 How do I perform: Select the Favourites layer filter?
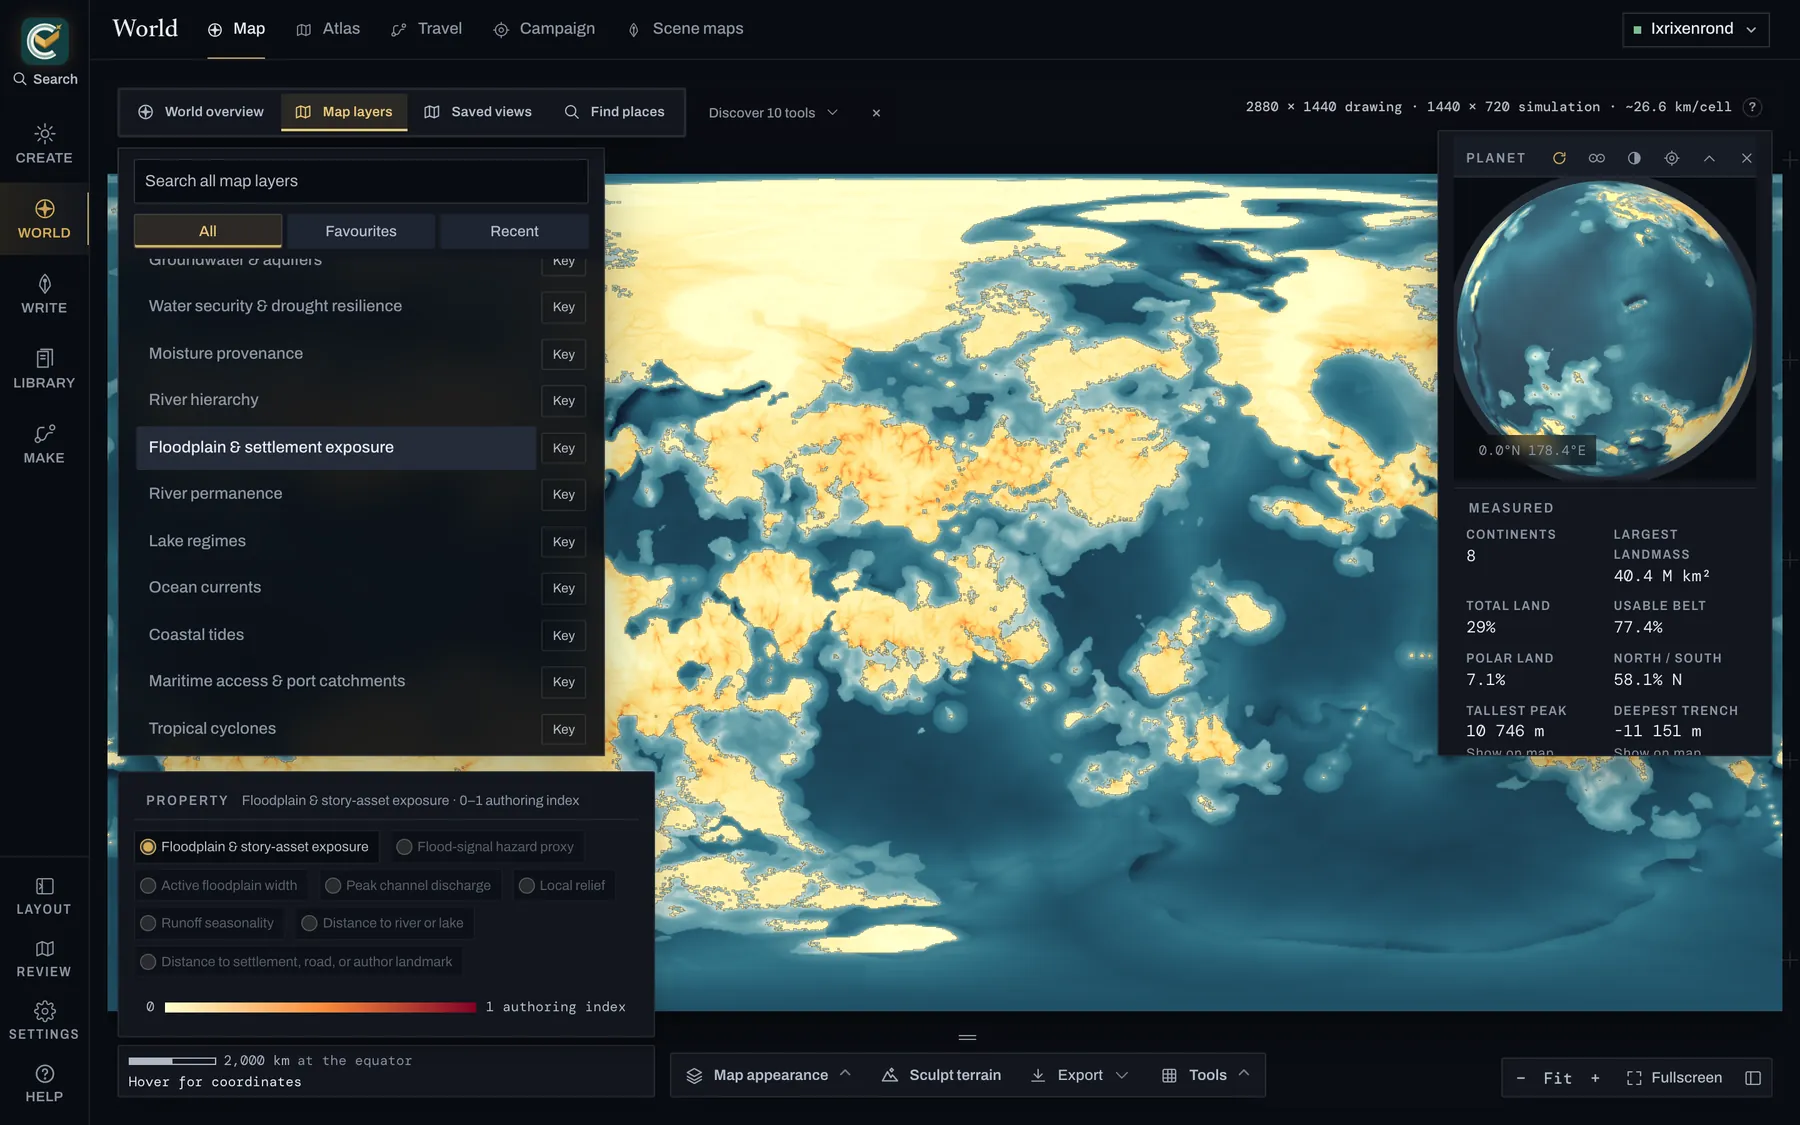tap(361, 231)
